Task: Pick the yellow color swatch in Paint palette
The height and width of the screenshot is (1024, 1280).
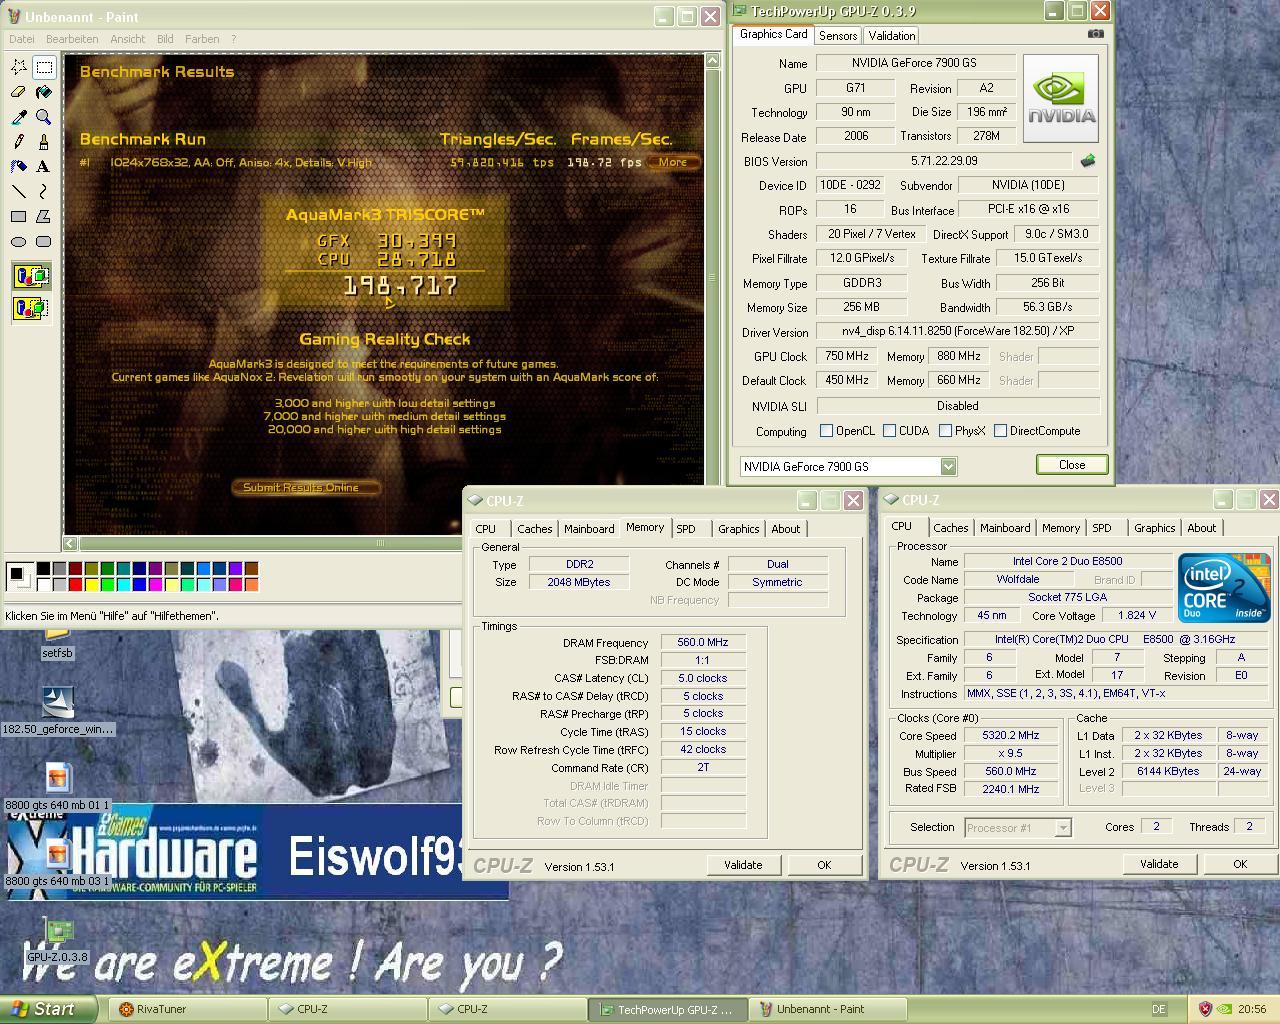Action: (91, 584)
